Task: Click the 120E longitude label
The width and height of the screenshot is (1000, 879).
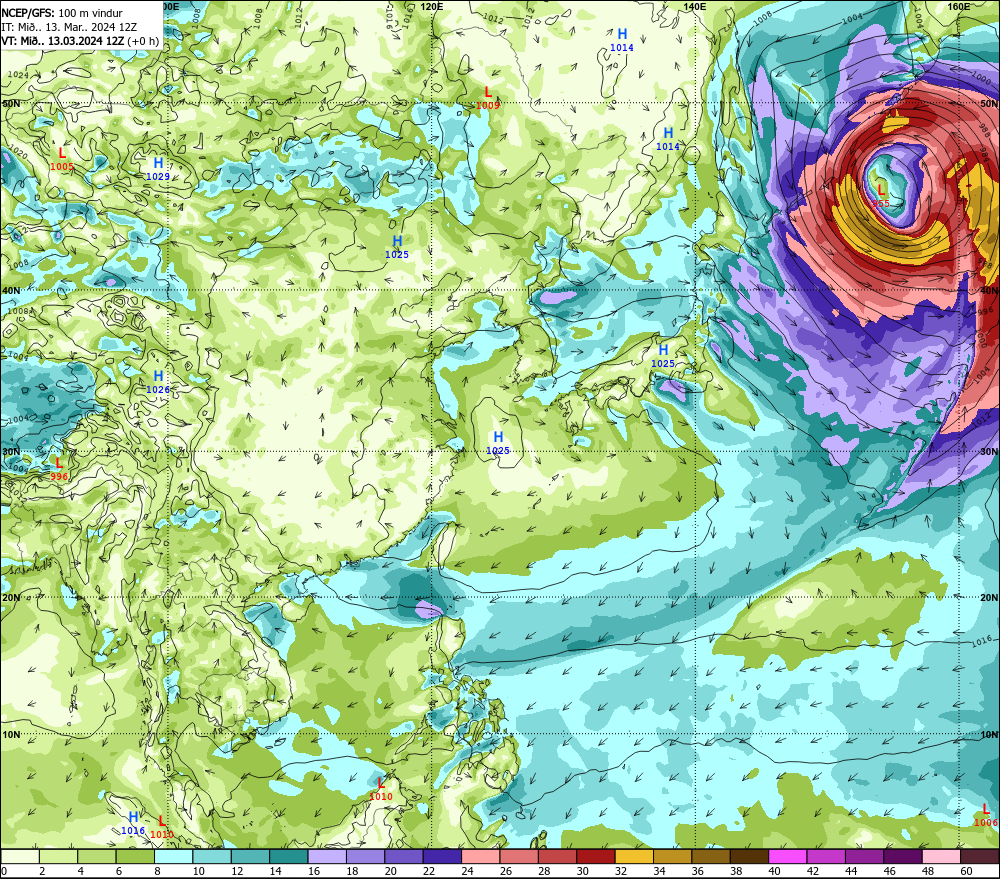Action: coord(432,6)
